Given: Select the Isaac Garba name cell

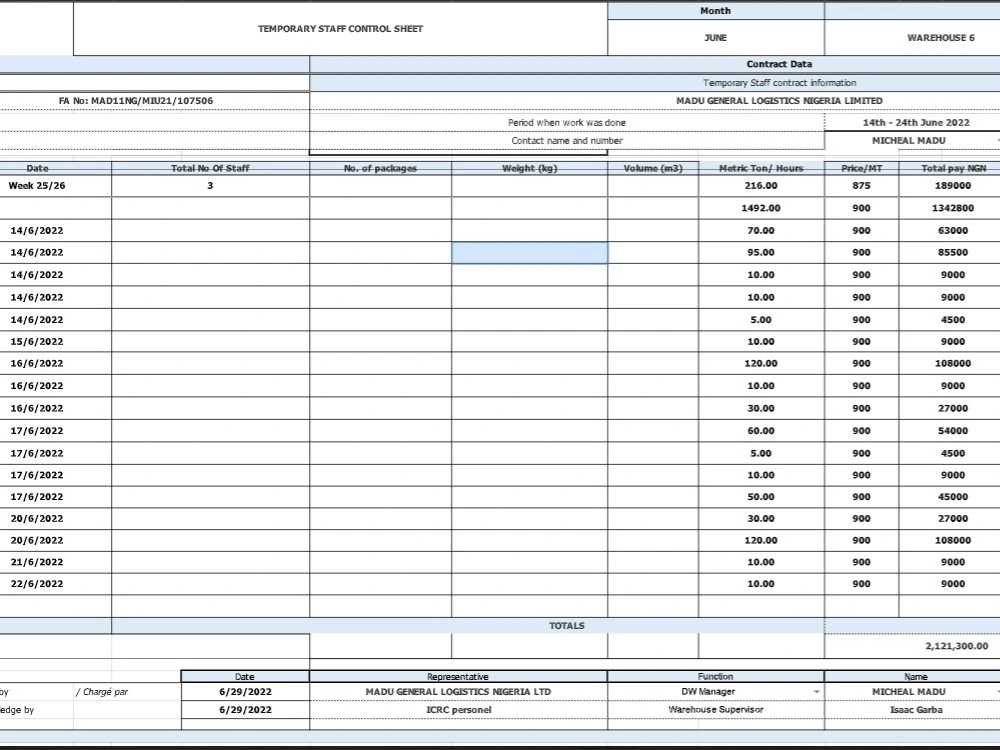Looking at the screenshot, I should point(913,710).
